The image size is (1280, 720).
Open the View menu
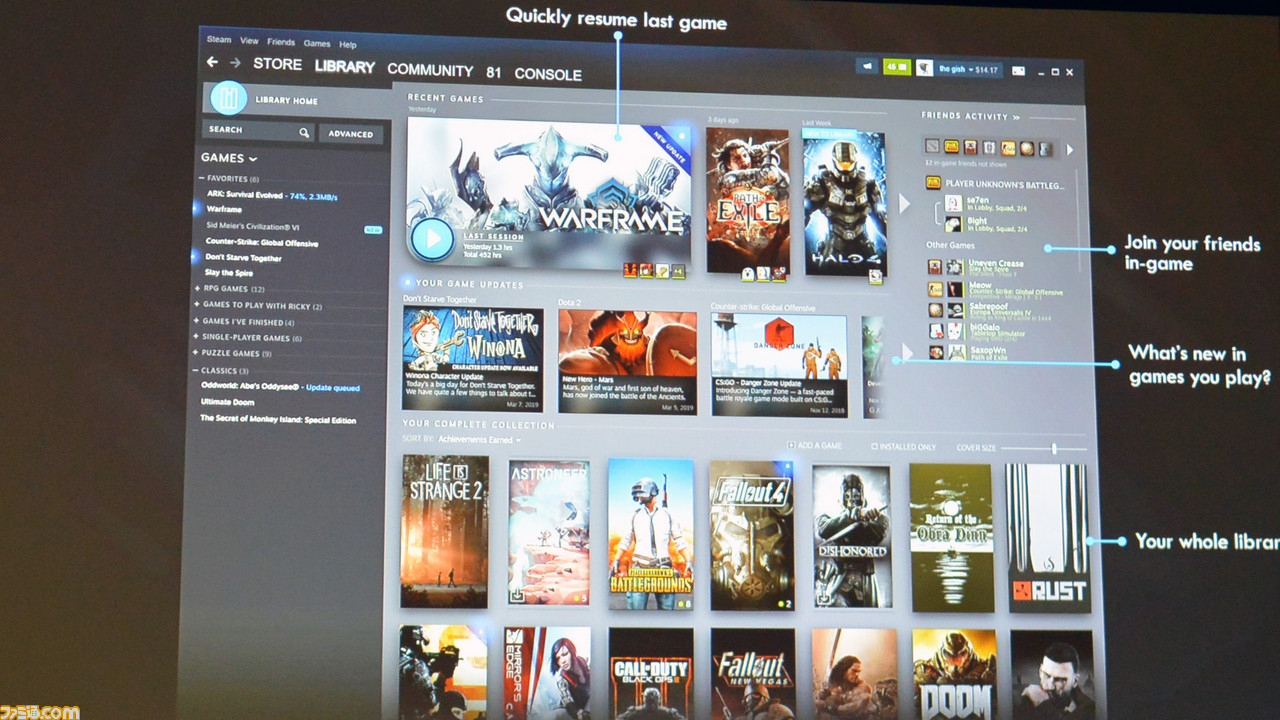pyautogui.click(x=249, y=41)
